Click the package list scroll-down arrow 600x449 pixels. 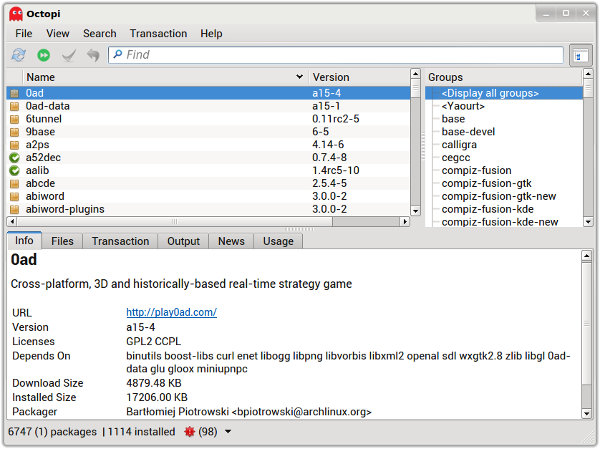415,211
